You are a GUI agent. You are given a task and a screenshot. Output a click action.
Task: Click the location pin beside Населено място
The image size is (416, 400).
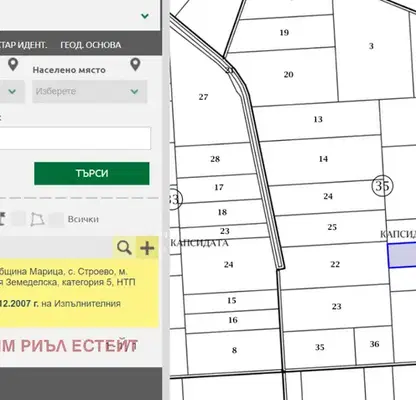tap(135, 64)
